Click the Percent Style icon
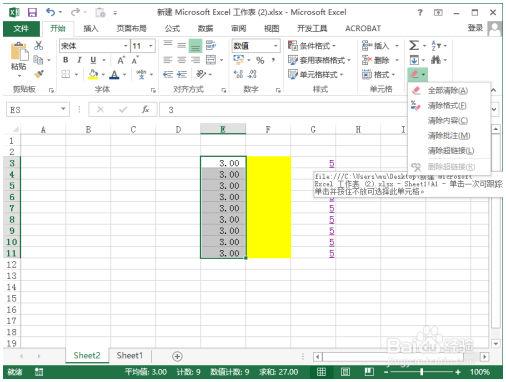Image resolution: width=506 pixels, height=382 pixels. click(260, 60)
